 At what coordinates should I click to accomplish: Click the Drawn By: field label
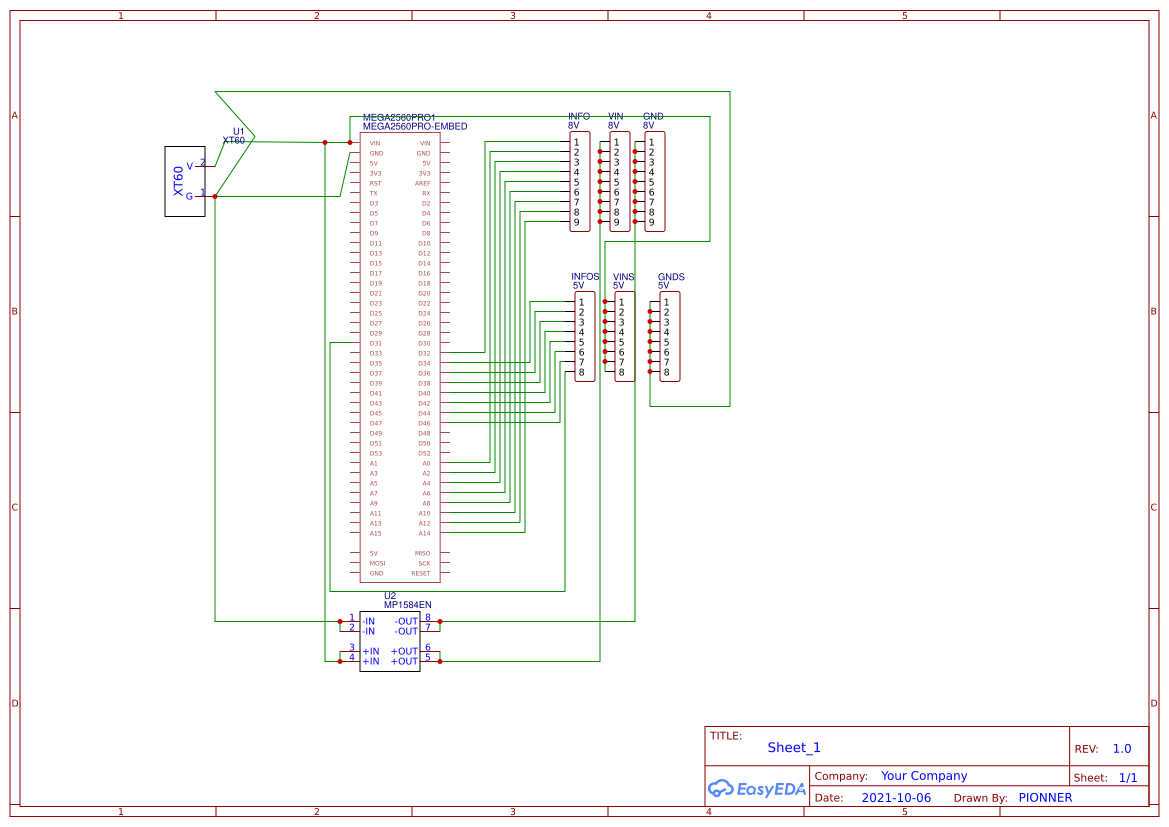980,798
